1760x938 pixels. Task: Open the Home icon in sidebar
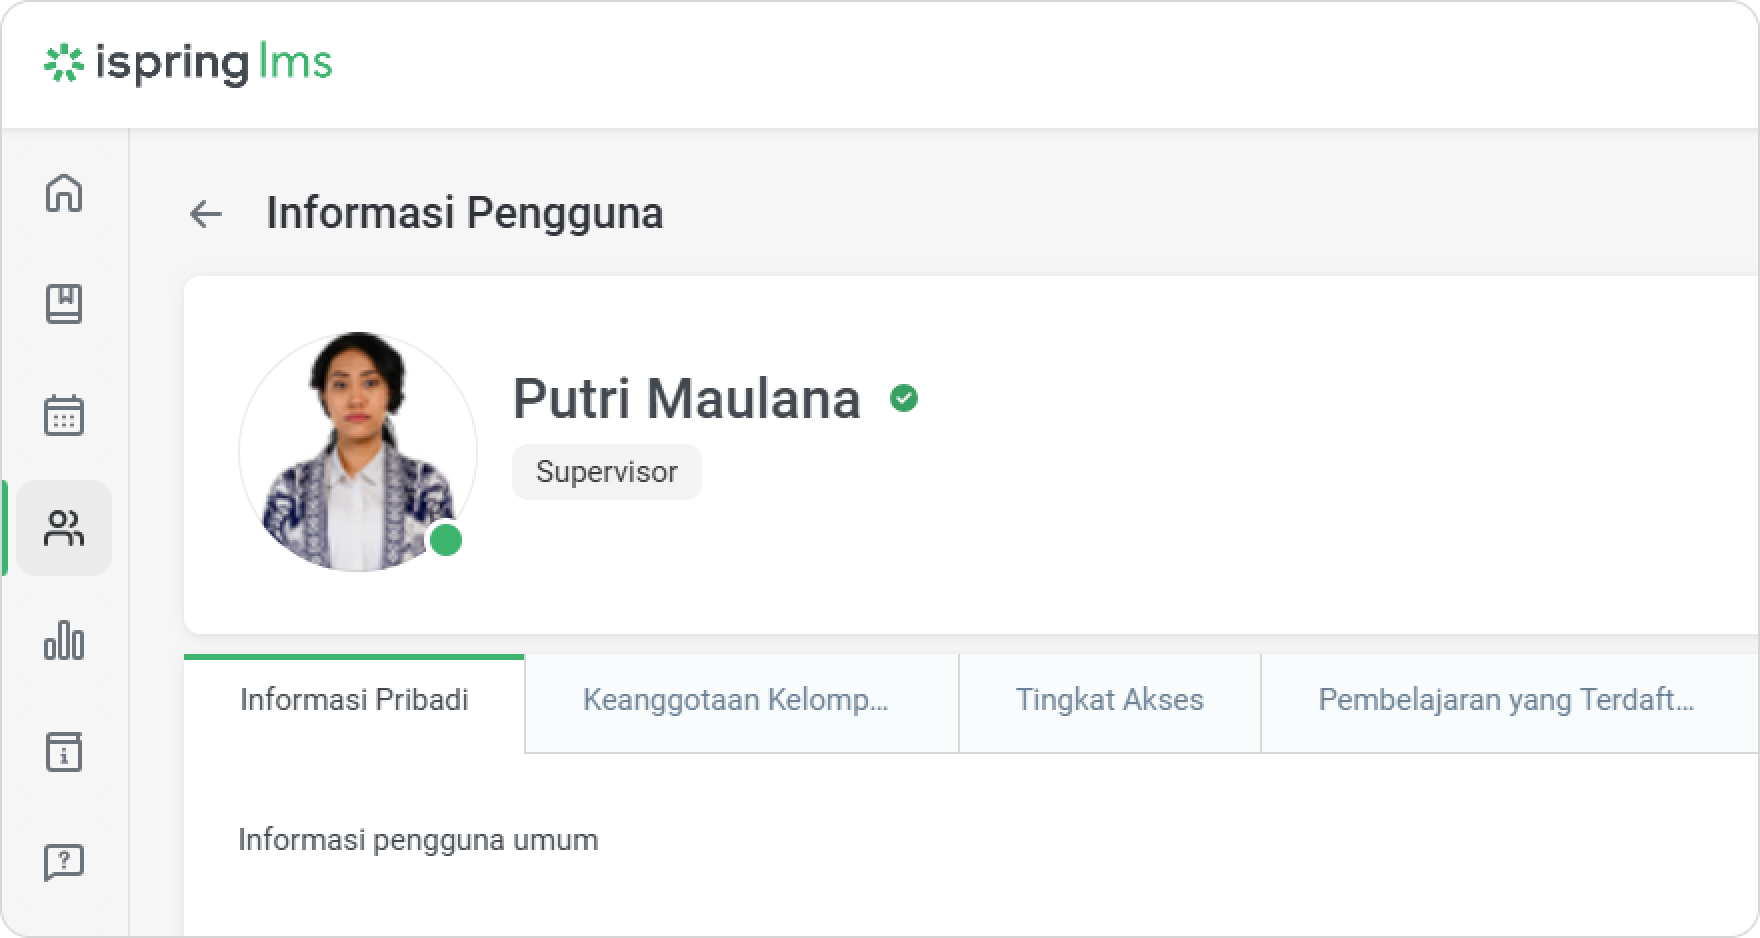pos(64,193)
